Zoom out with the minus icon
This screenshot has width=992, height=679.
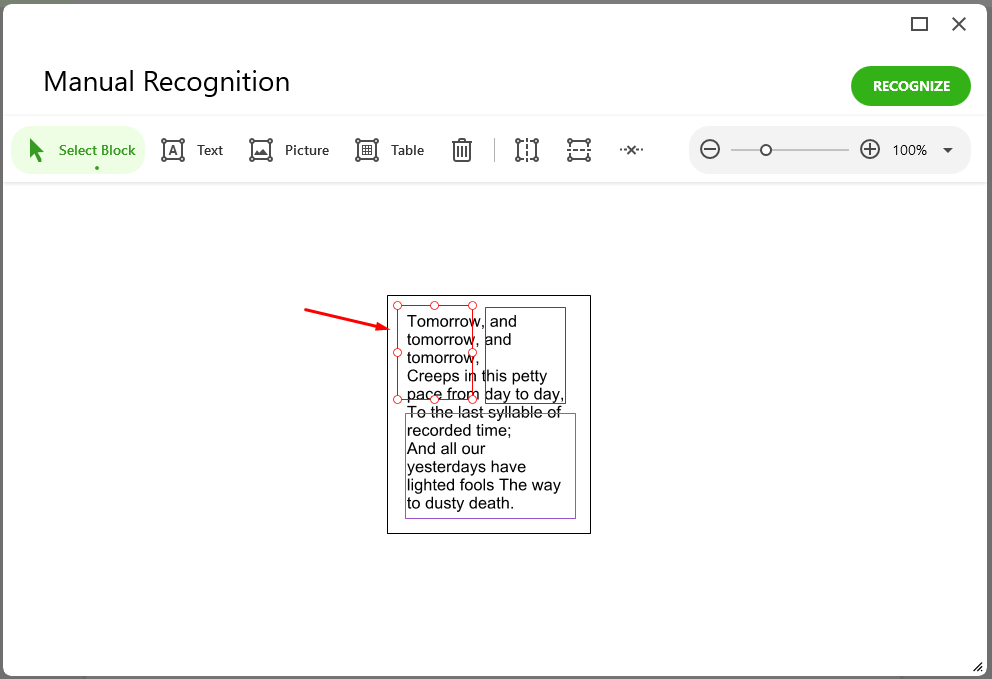[x=710, y=150]
